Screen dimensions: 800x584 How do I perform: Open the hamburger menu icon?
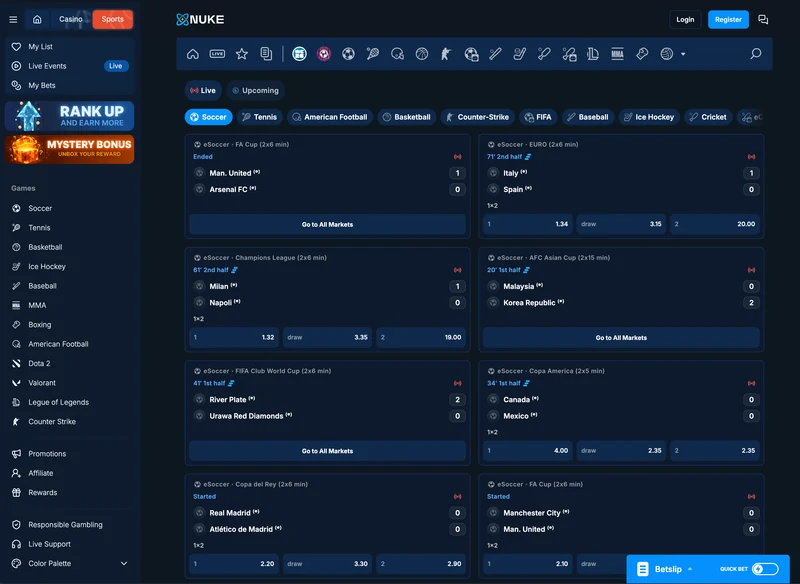13,19
